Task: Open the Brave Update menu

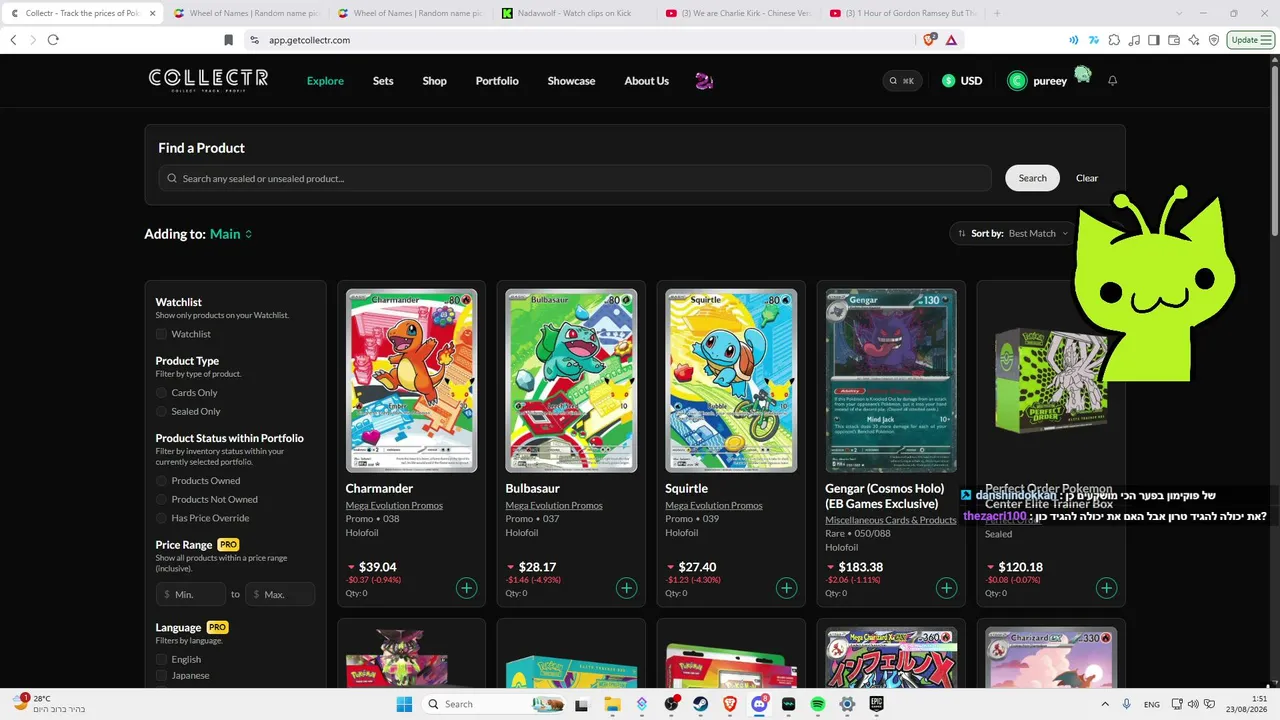Action: (1252, 40)
